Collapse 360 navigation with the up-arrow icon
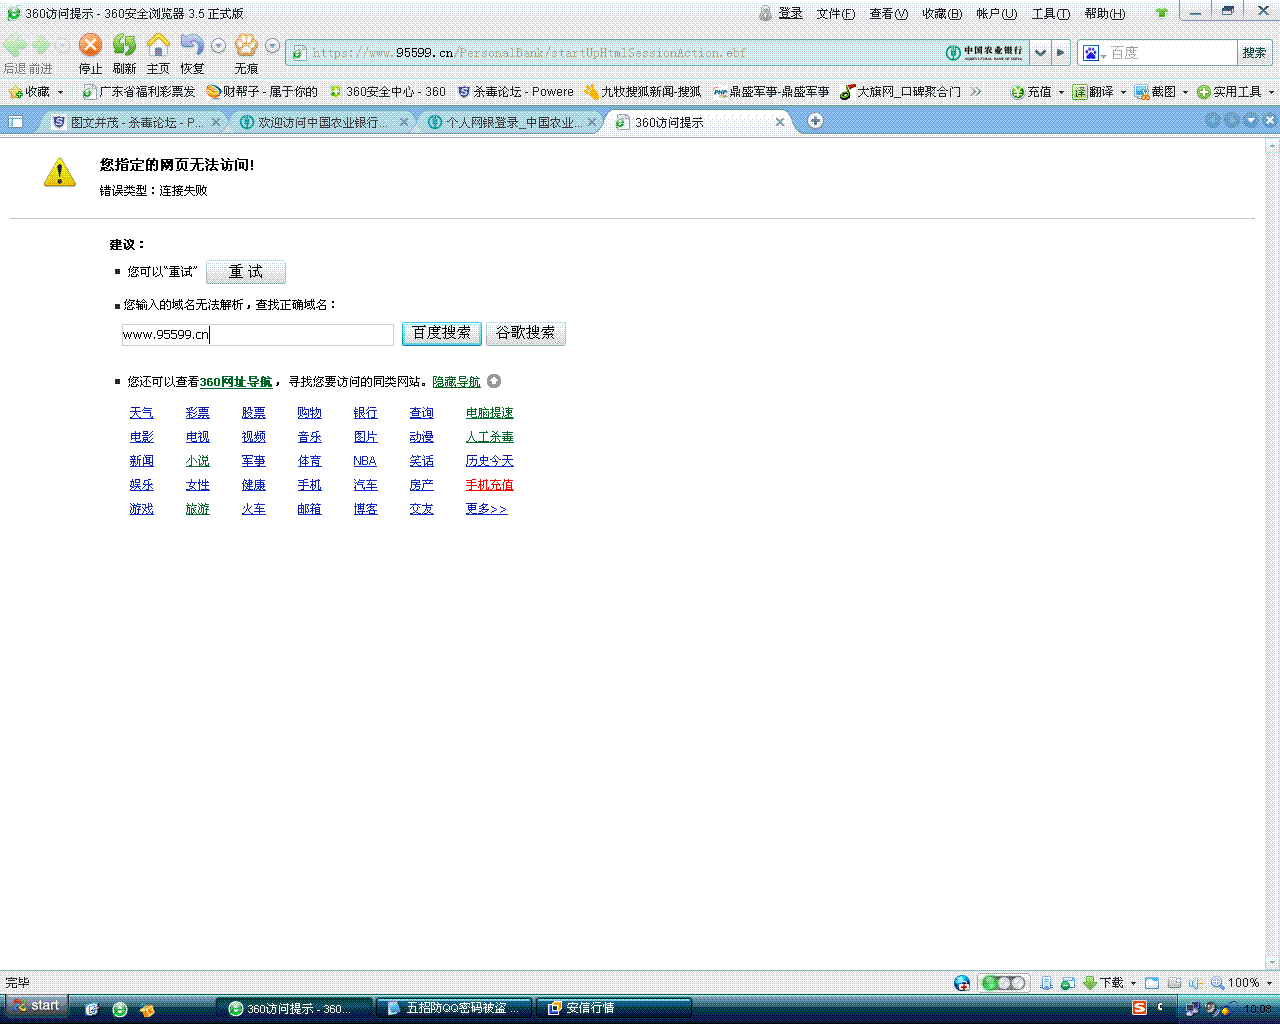The width and height of the screenshot is (1280, 1024). tap(494, 381)
